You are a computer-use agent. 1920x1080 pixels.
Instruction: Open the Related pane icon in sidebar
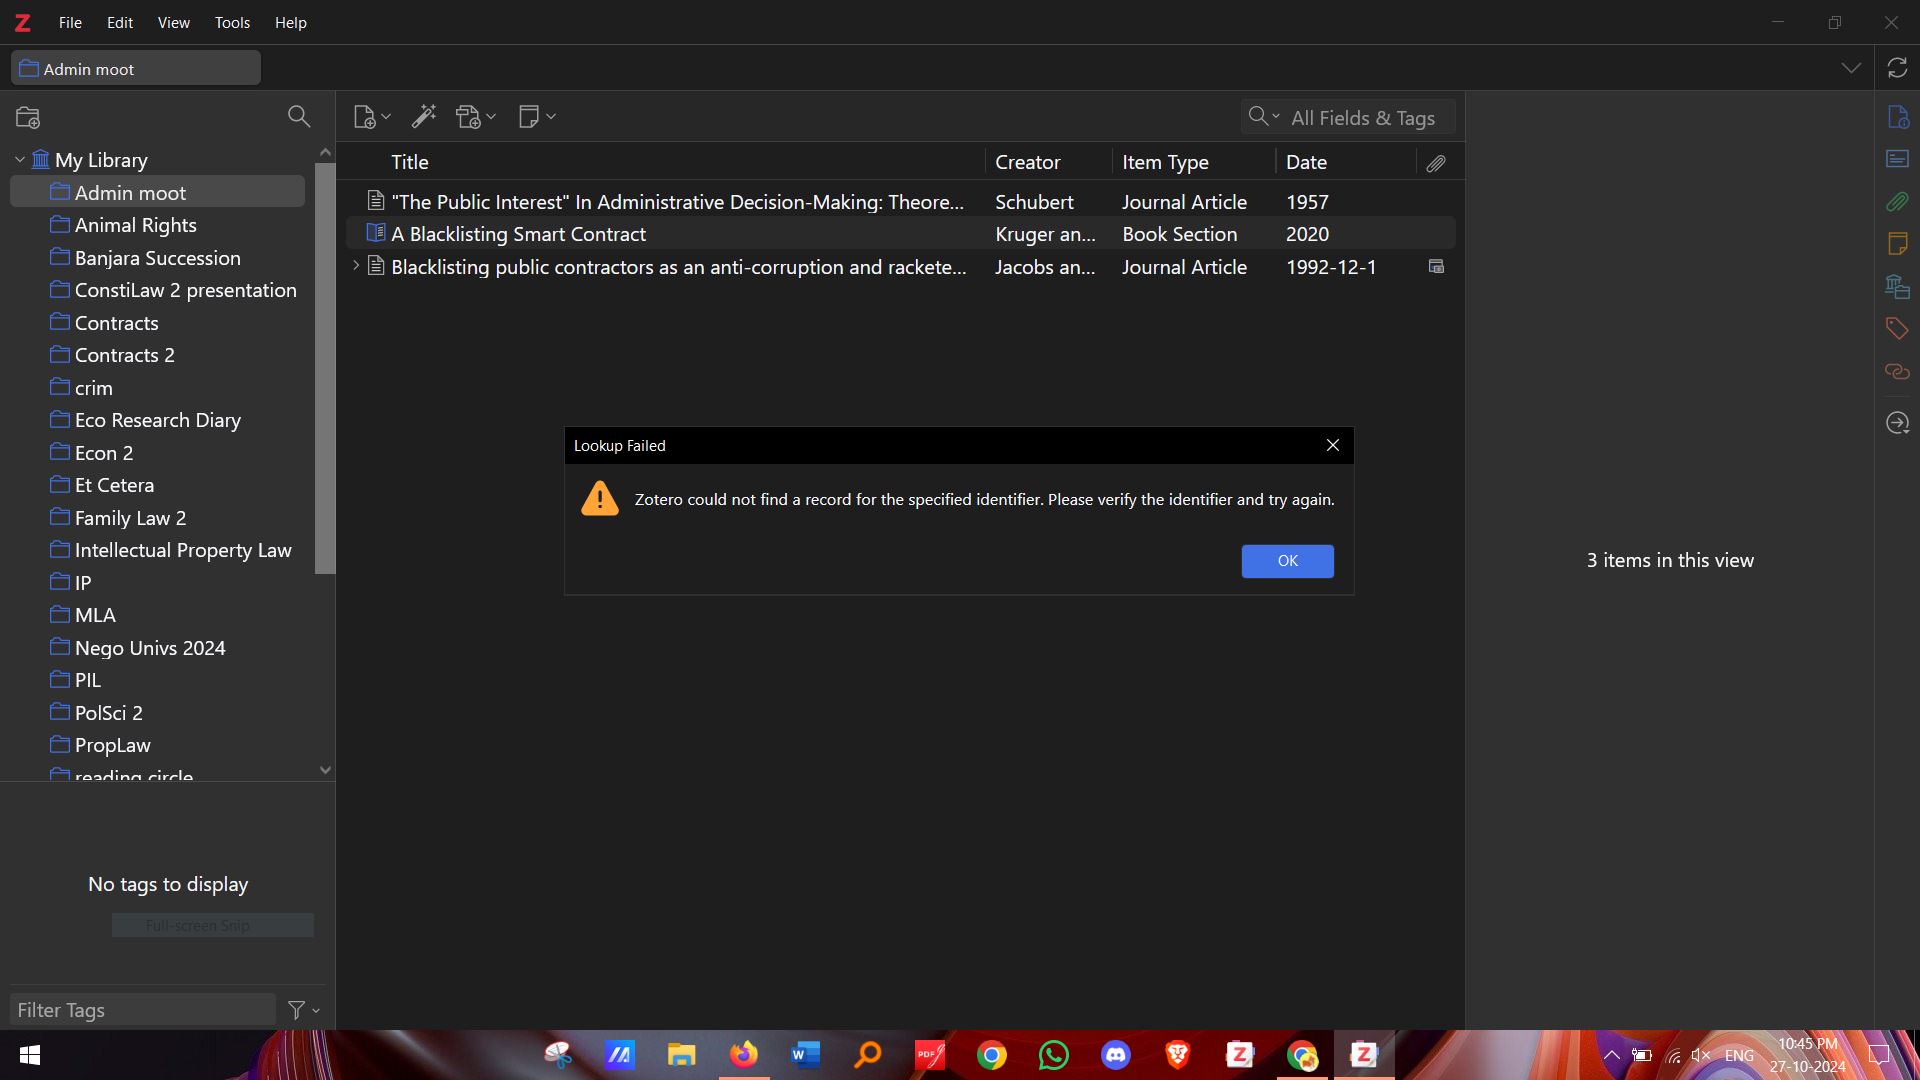point(1897,372)
